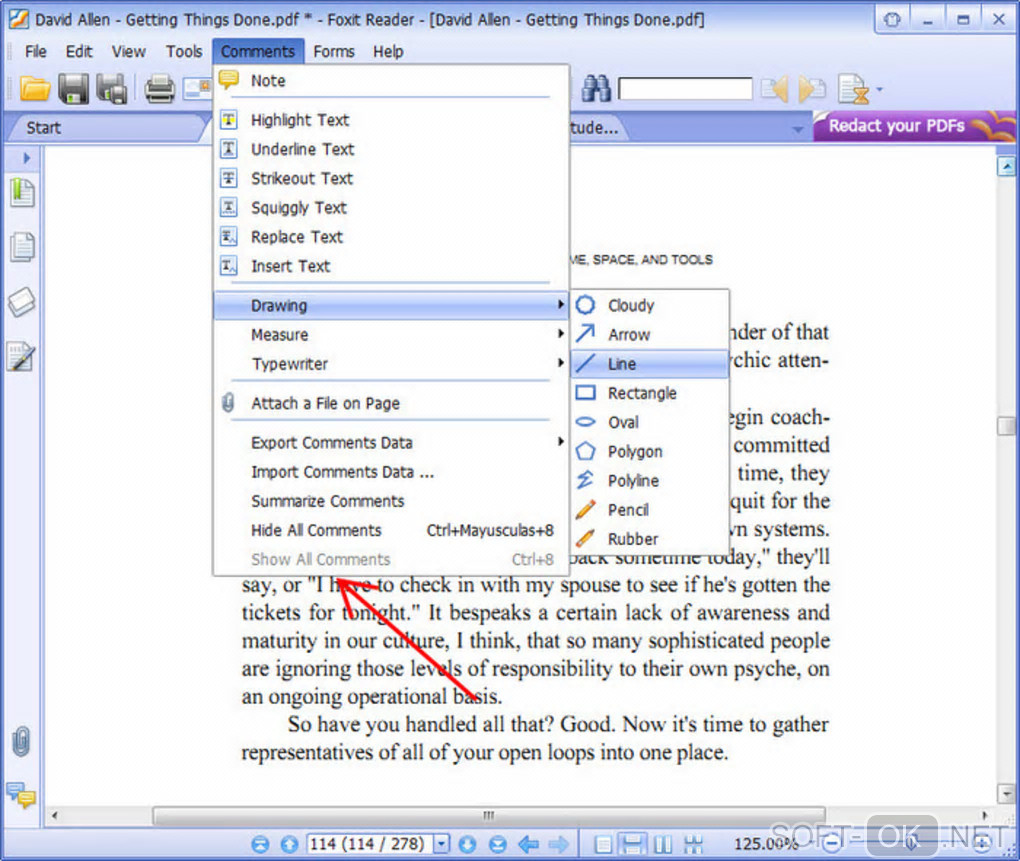1020x861 pixels.
Task: Select Pencil drawing tool
Action: point(650,510)
